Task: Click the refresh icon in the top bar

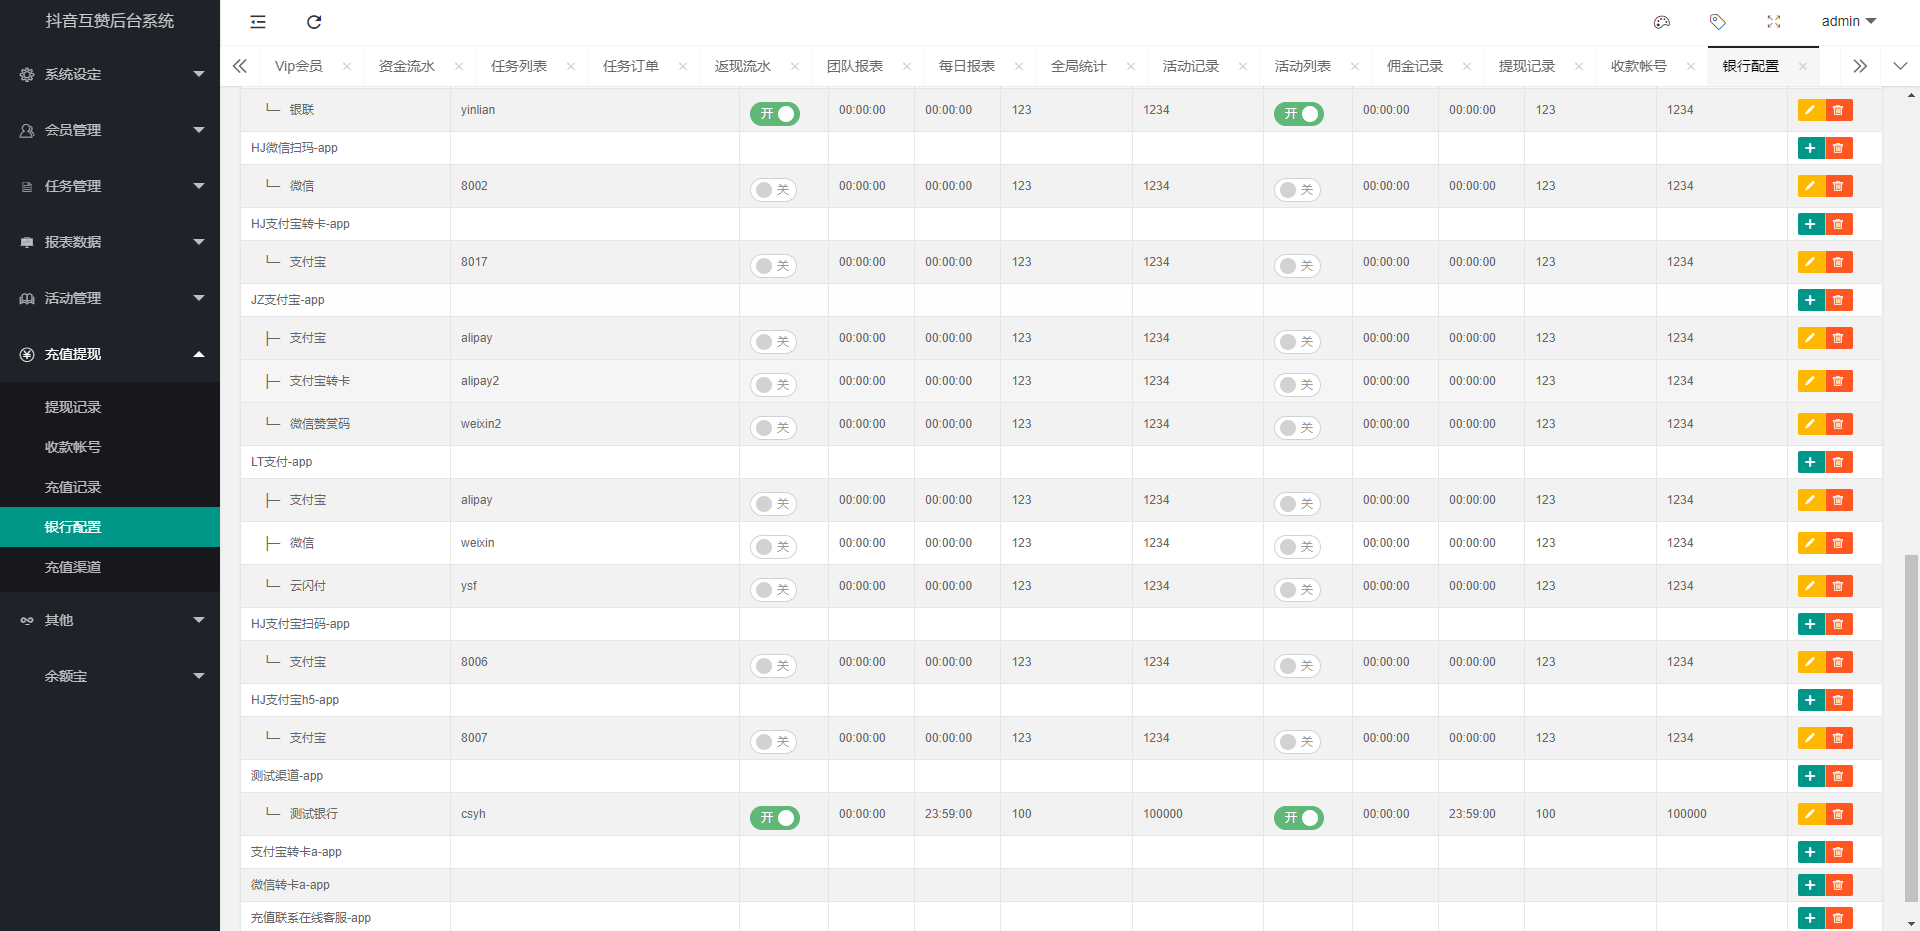Action: click(x=314, y=22)
